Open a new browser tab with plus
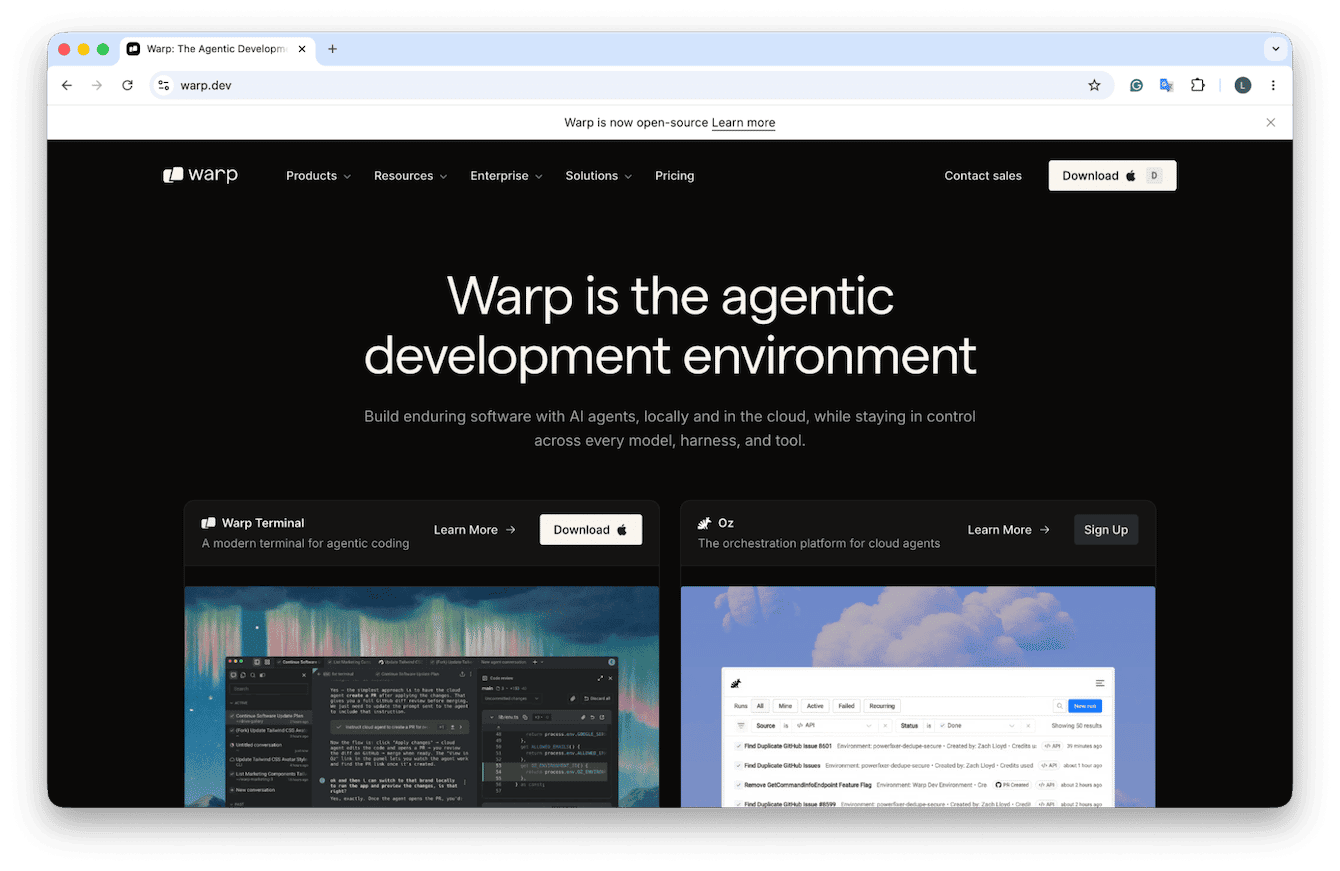 coord(333,49)
